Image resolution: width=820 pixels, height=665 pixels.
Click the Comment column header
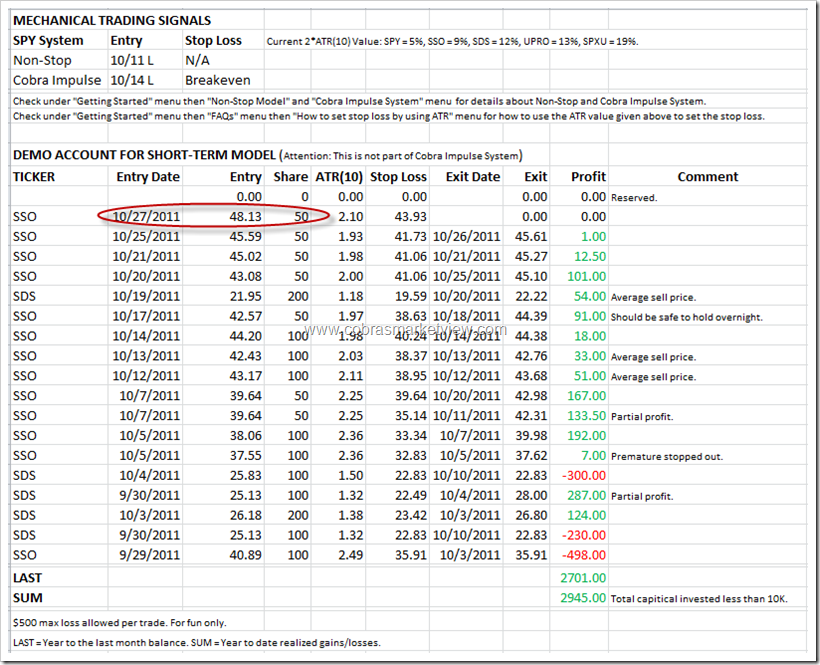[708, 177]
